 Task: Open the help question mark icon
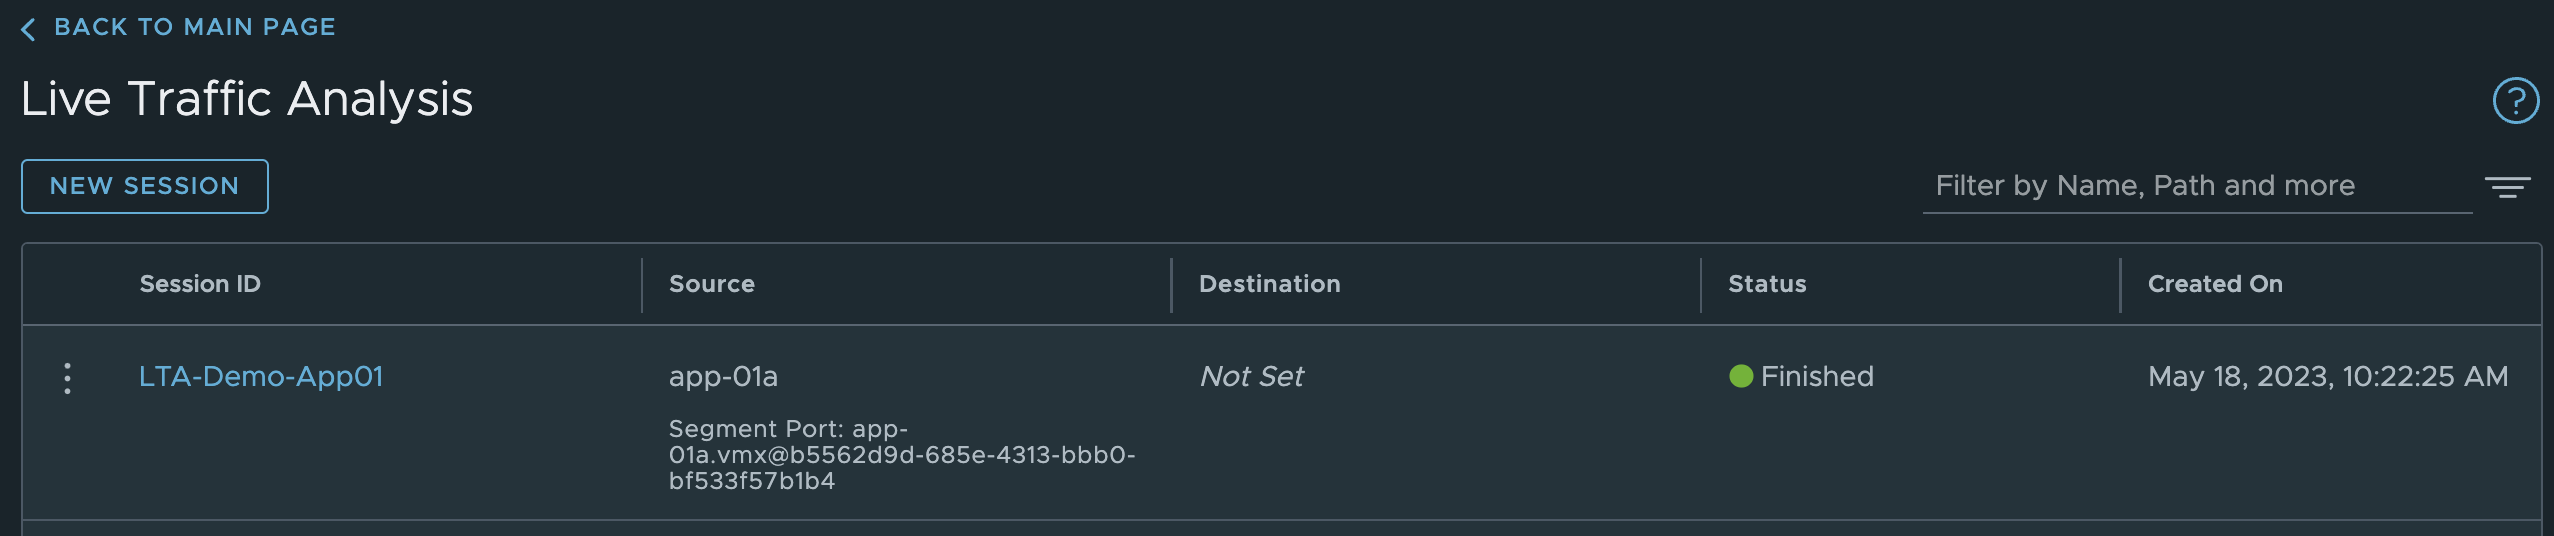point(2515,100)
